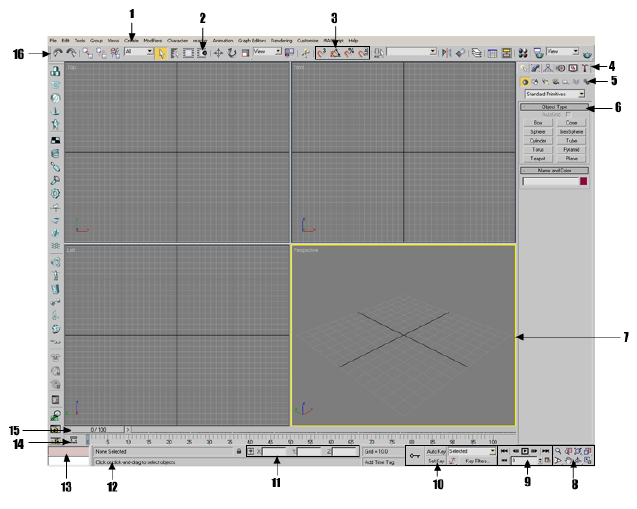The width and height of the screenshot is (637, 509).
Task: Toggle the Percent Snap button
Action: click(x=349, y=53)
